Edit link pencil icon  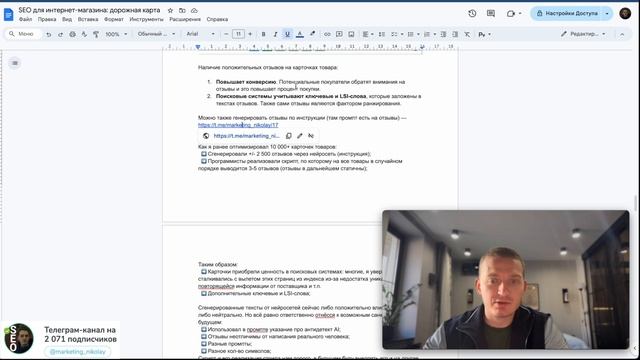click(x=300, y=136)
